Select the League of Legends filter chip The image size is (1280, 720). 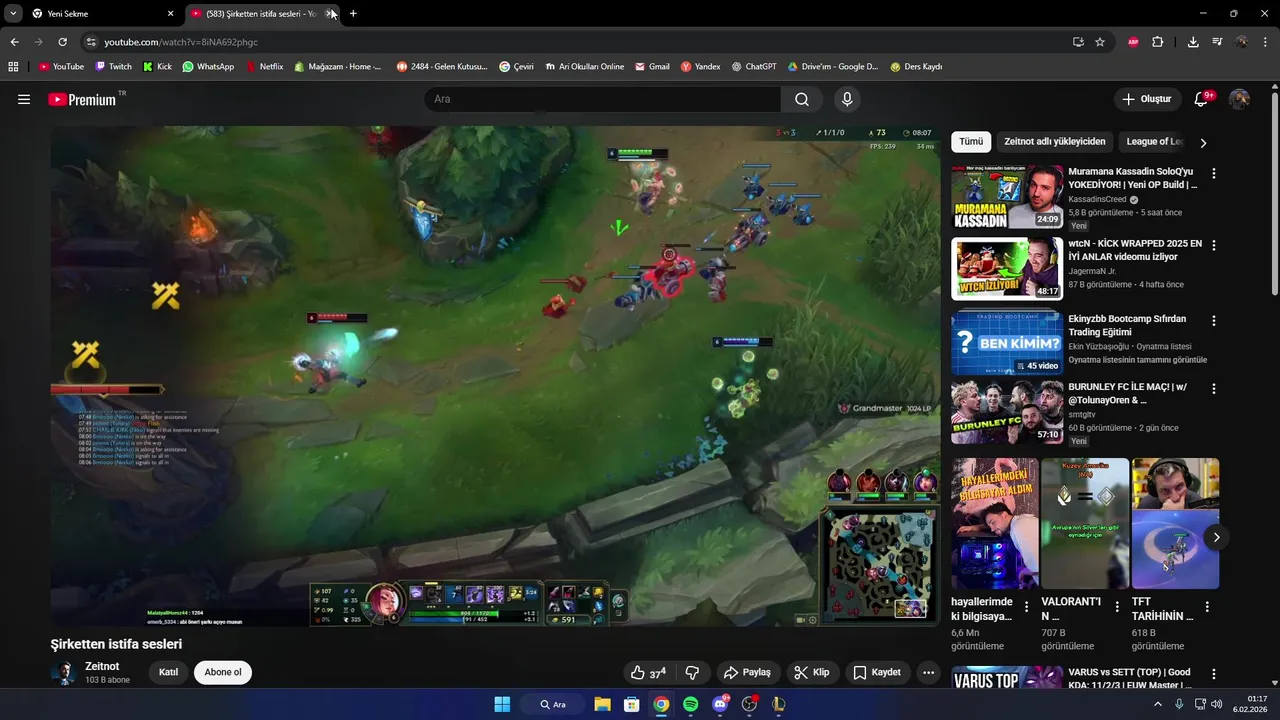click(x=1153, y=142)
